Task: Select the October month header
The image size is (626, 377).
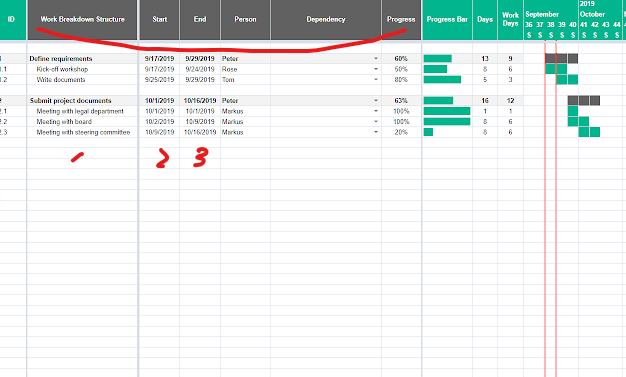Action: click(x=592, y=14)
